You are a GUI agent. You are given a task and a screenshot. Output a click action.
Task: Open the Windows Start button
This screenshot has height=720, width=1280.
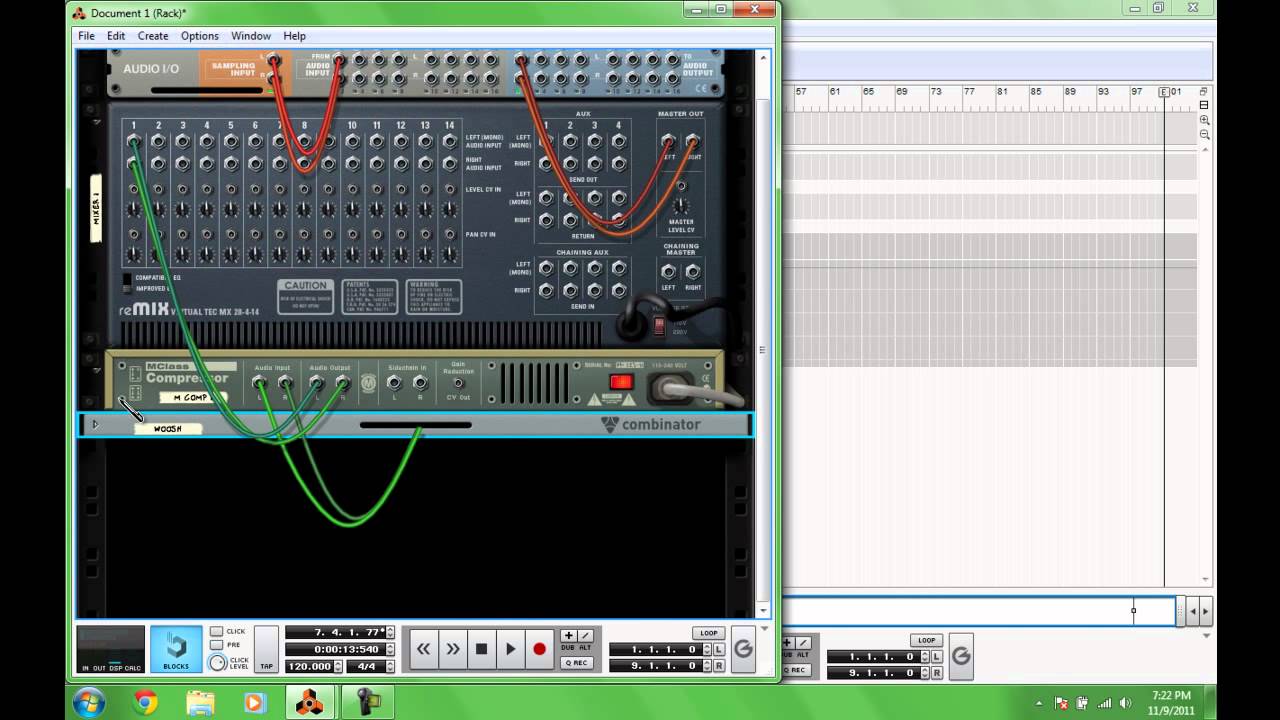89,703
